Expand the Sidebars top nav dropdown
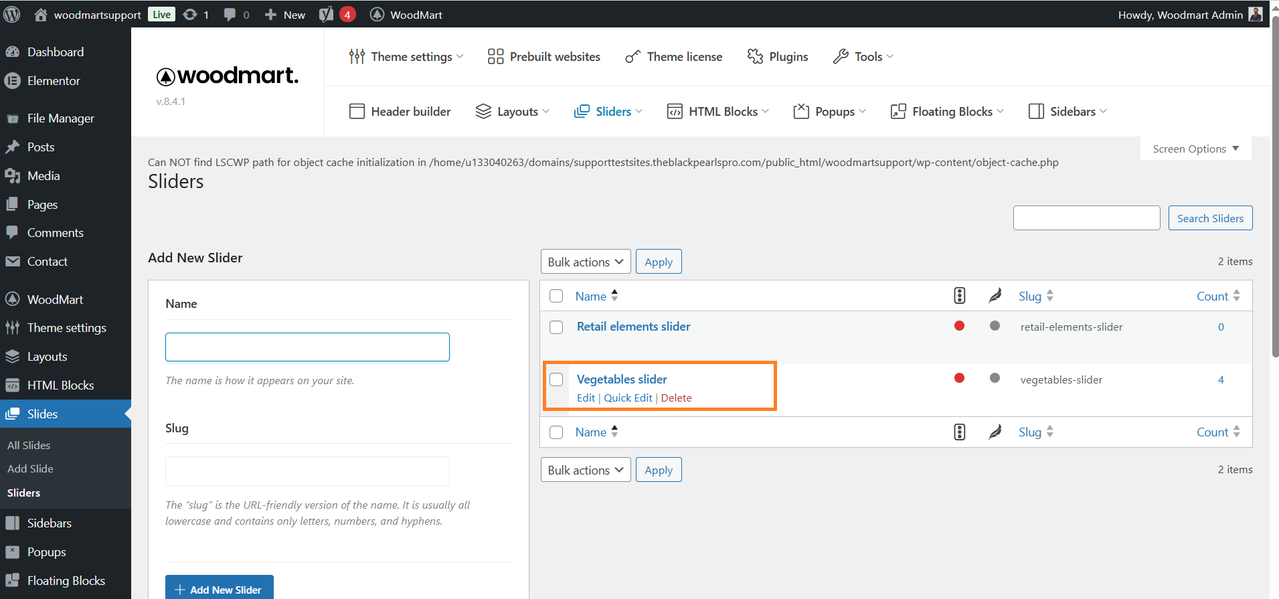This screenshot has height=599, width=1279. tap(1068, 112)
